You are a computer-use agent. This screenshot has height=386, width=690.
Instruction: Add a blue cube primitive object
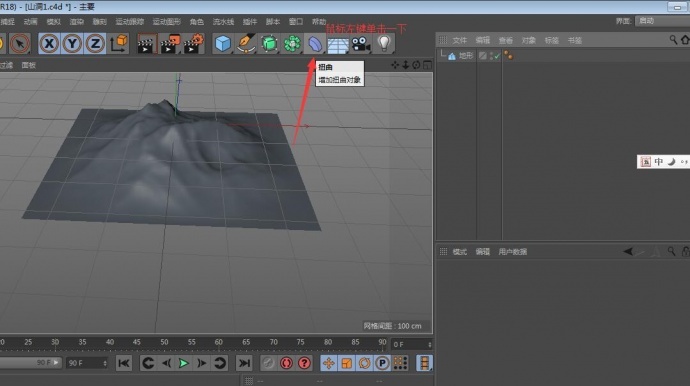(x=223, y=44)
